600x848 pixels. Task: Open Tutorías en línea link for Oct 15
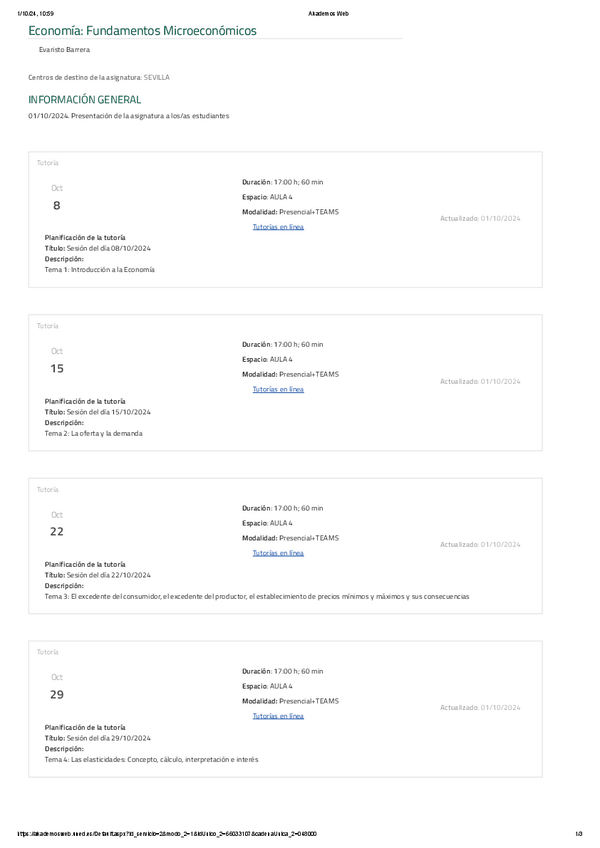tap(278, 389)
